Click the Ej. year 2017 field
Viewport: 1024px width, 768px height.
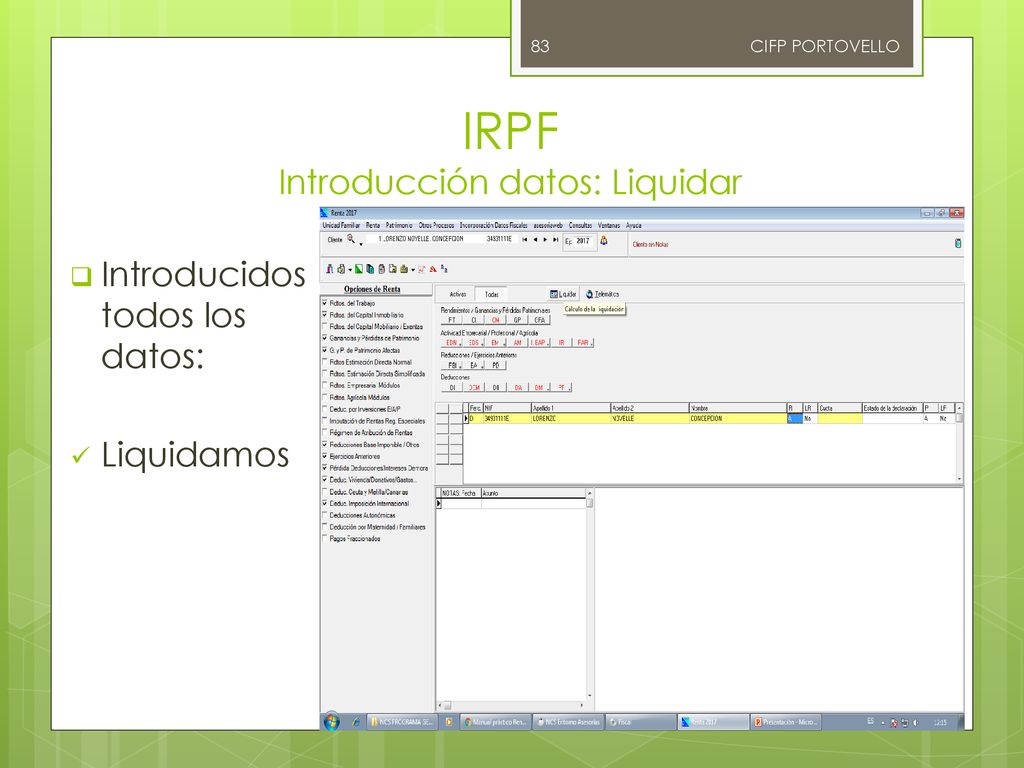[x=583, y=241]
